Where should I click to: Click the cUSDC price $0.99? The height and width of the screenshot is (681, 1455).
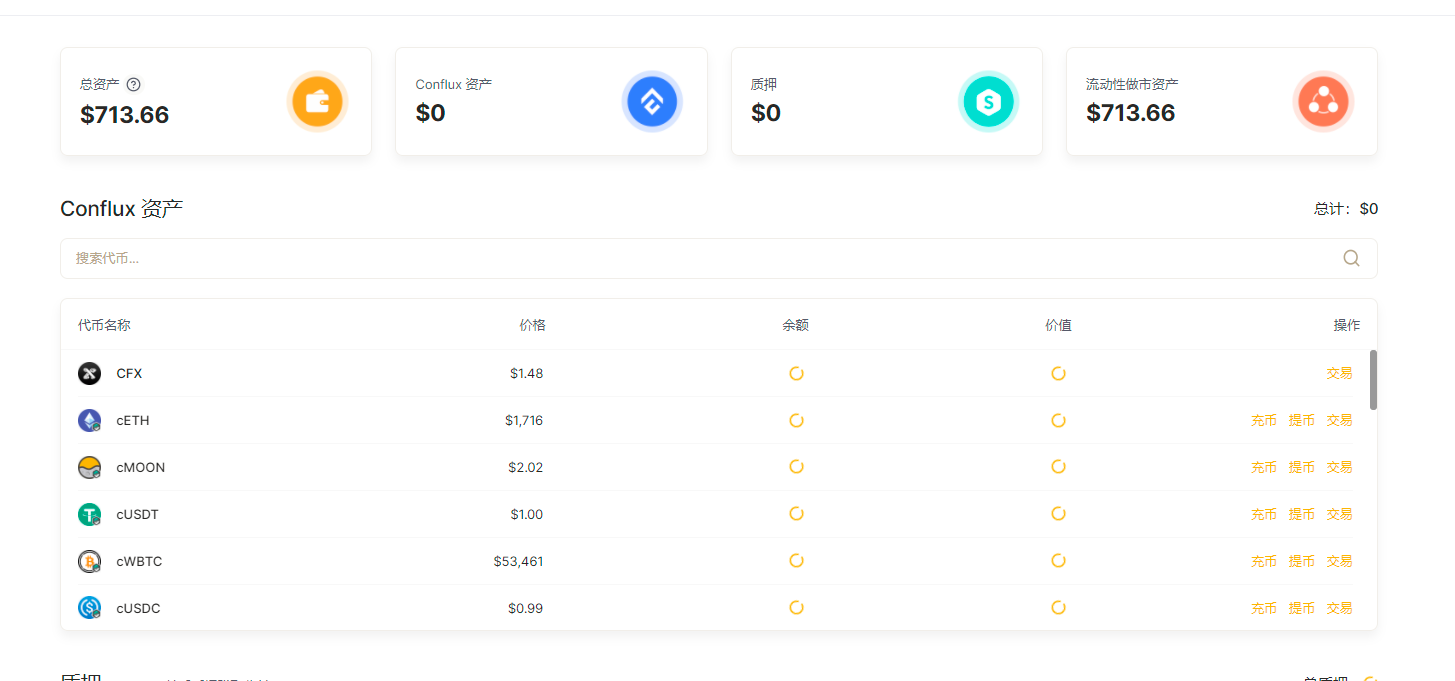pos(526,608)
